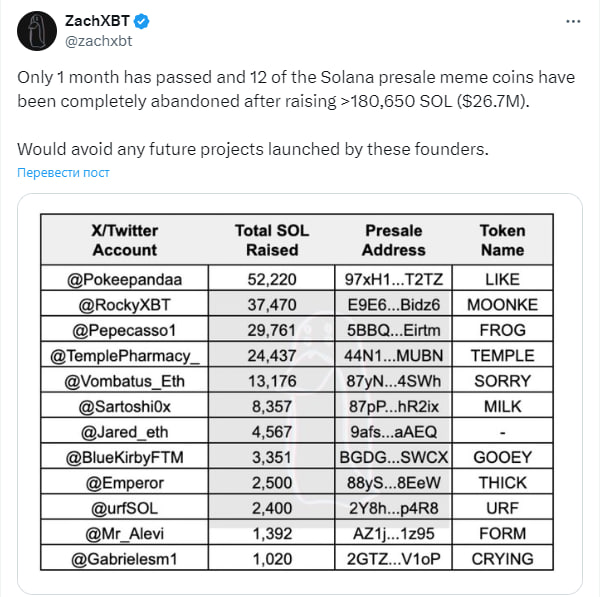Screen dimensions: 601x597
Task: Select the 'Total SOL Raised' column header
Action: click(272, 240)
